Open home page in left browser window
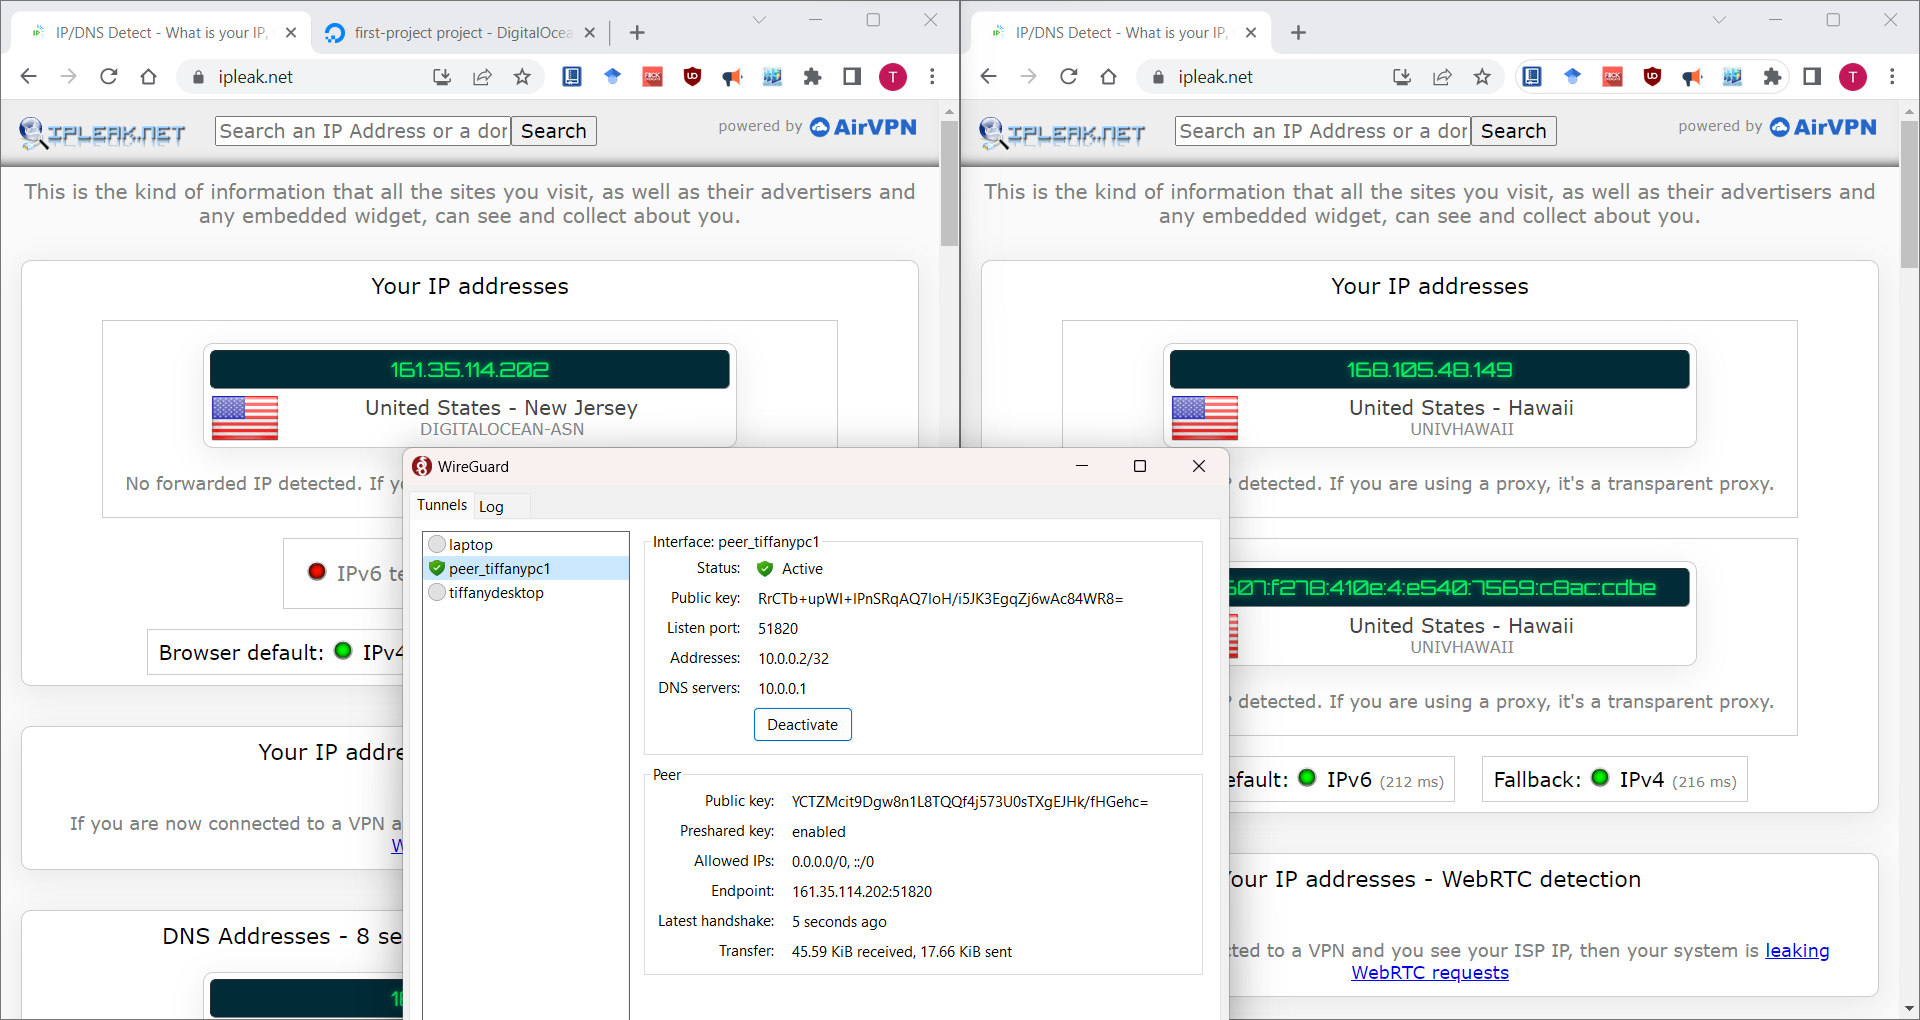Image resolution: width=1920 pixels, height=1020 pixels. (148, 77)
